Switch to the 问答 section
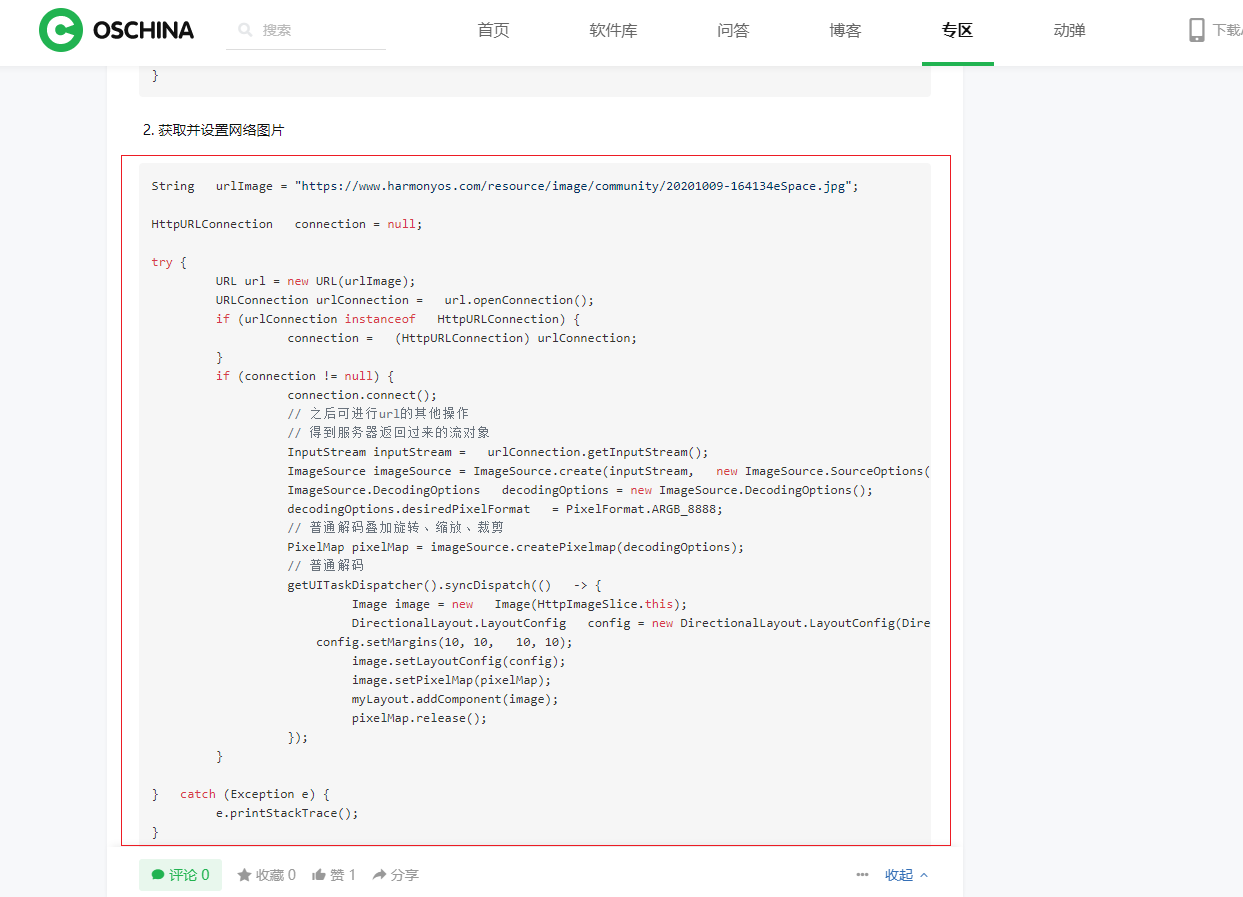Screen dimensions: 1243x897 pos(733,30)
